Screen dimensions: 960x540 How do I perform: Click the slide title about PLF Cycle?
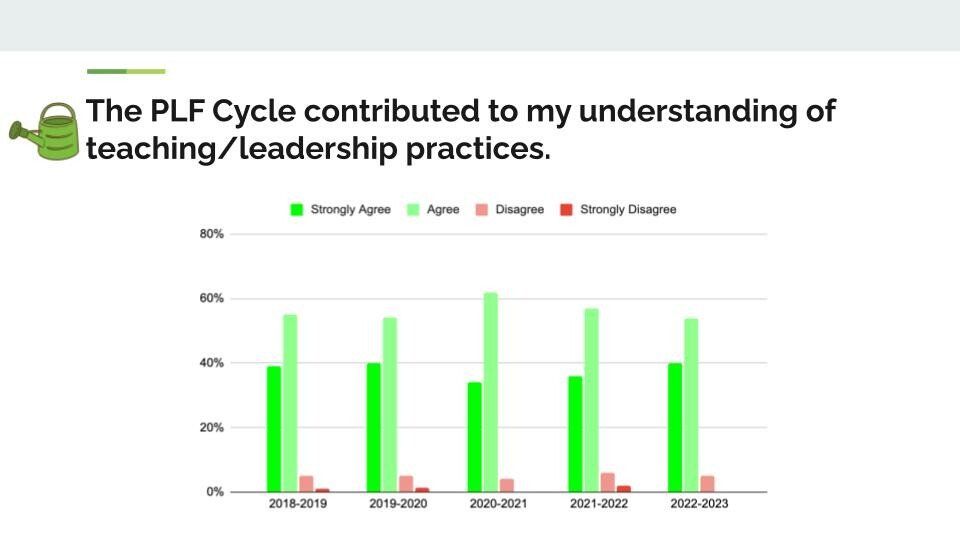click(460, 129)
